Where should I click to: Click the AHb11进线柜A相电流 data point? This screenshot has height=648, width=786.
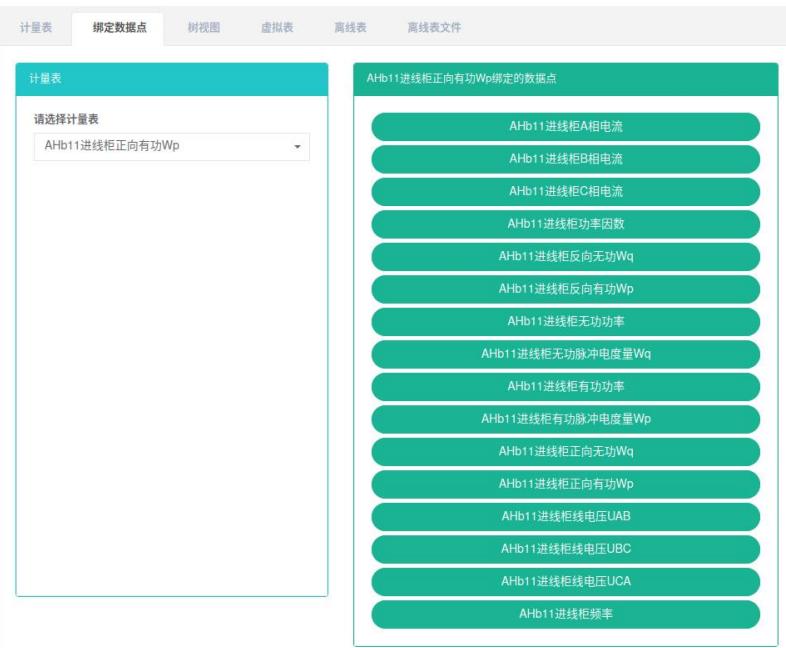tap(565, 127)
